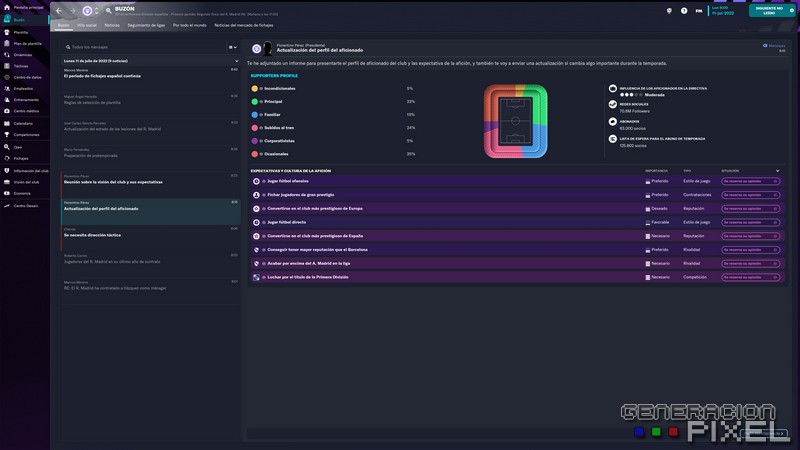This screenshot has width=800, height=450.
Task: Click the Todos los mensajes search field
Action: coord(145,47)
